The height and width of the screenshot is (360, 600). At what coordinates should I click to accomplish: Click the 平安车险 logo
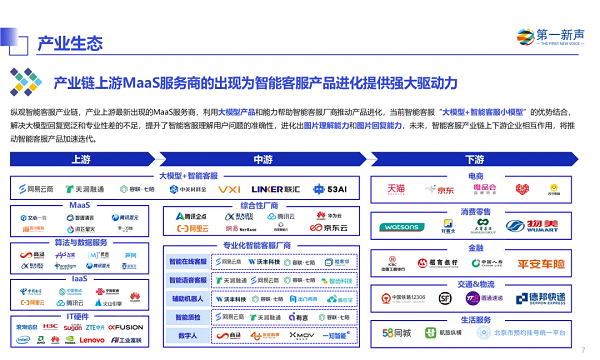coord(541,264)
